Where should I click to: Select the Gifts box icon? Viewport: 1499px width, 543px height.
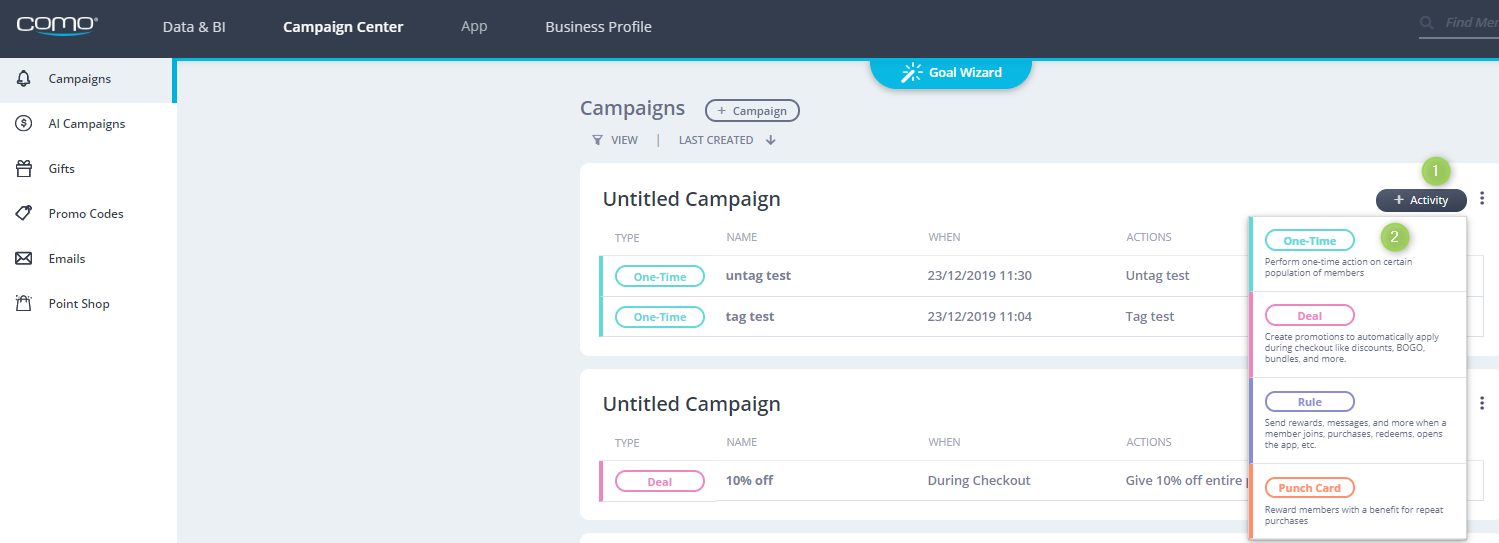24,168
